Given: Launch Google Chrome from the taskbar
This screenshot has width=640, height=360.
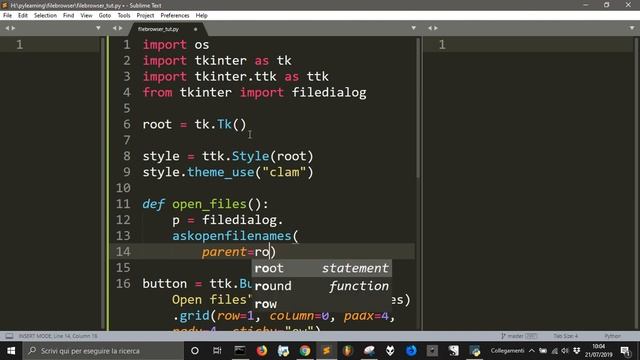Looking at the screenshot, I should [305, 351].
